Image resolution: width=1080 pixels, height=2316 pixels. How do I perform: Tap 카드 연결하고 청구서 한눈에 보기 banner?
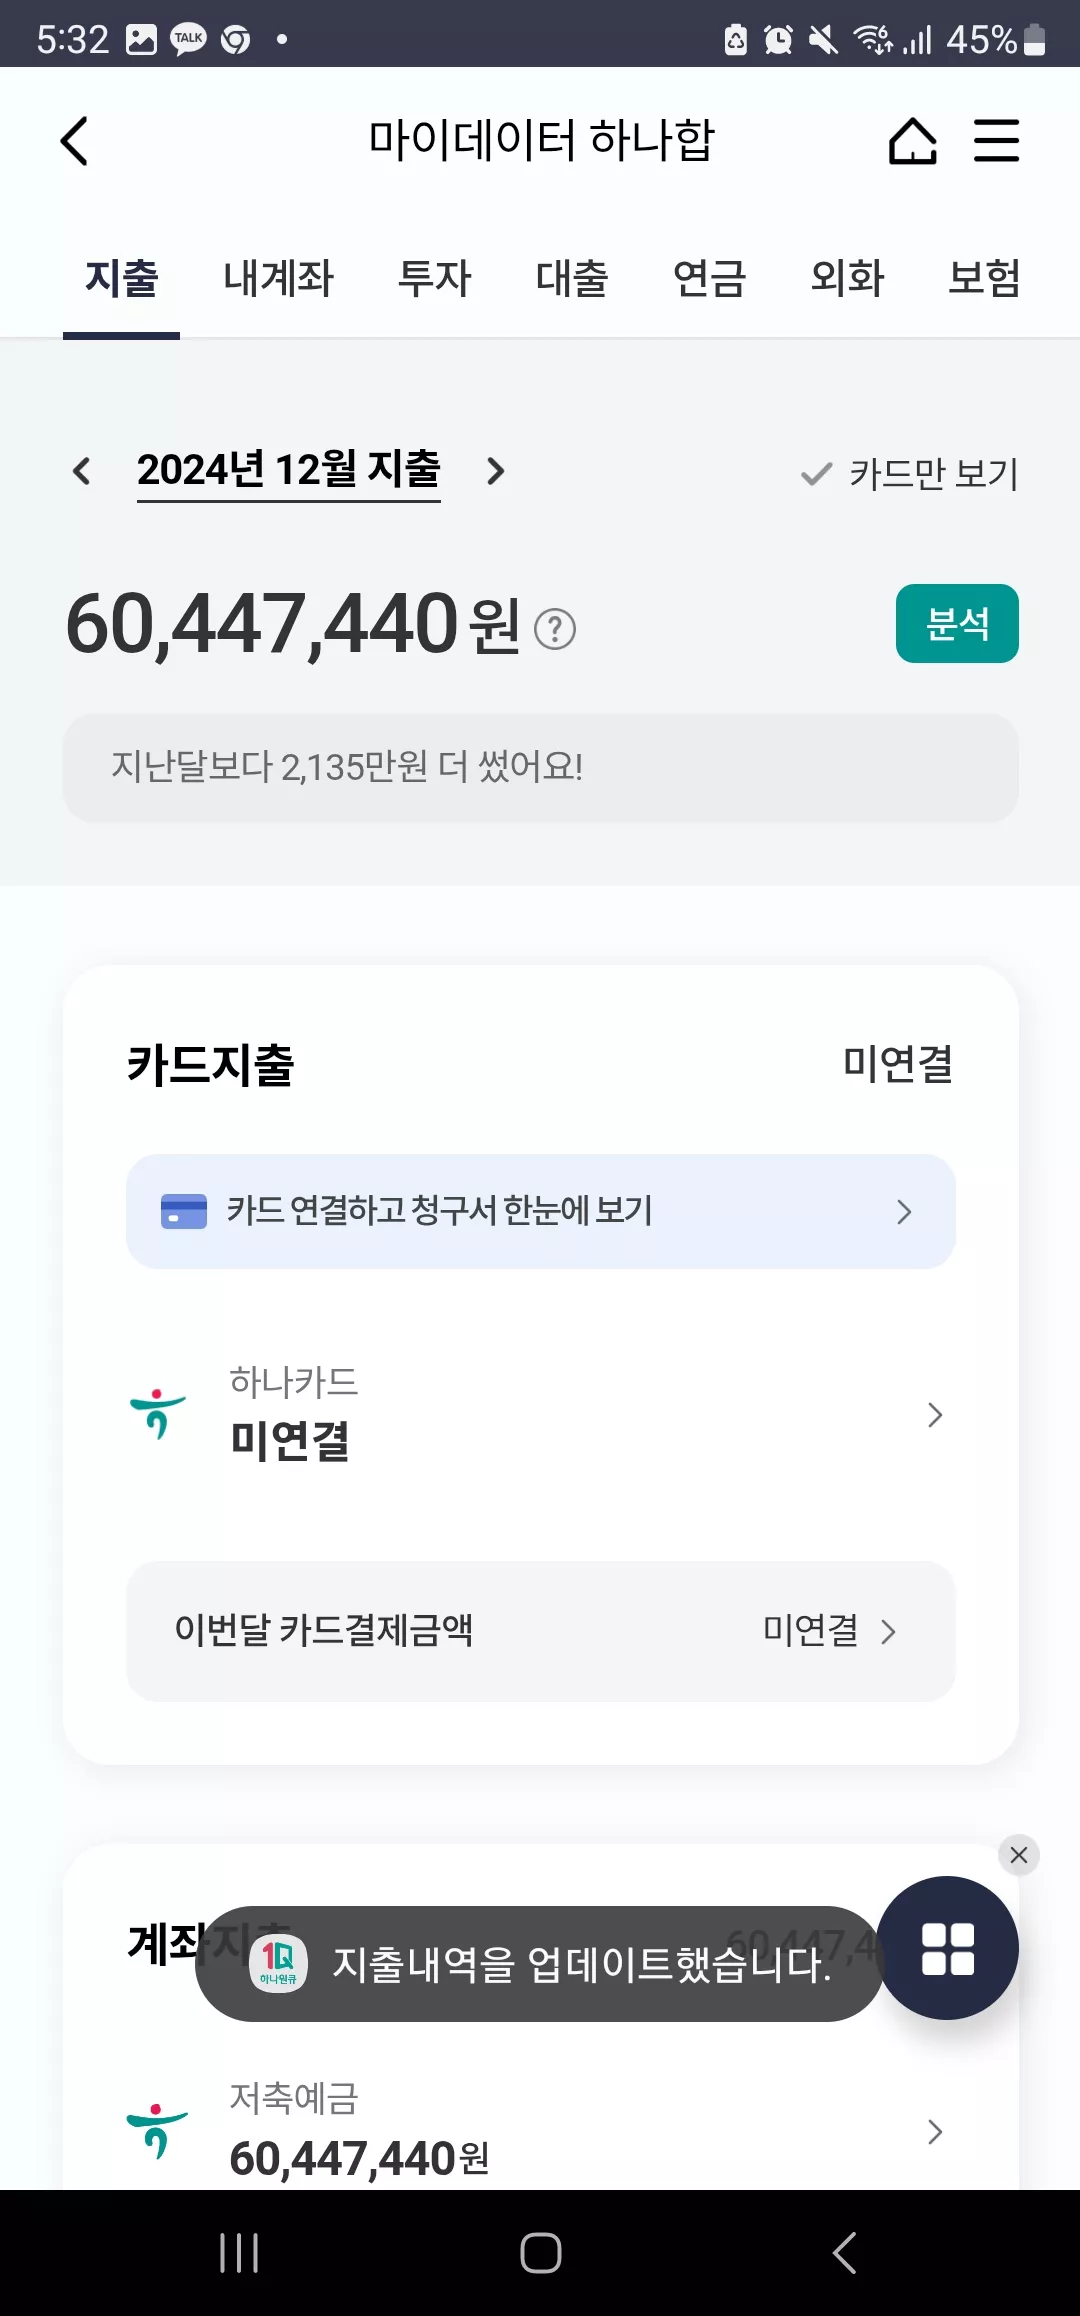pyautogui.click(x=540, y=1211)
